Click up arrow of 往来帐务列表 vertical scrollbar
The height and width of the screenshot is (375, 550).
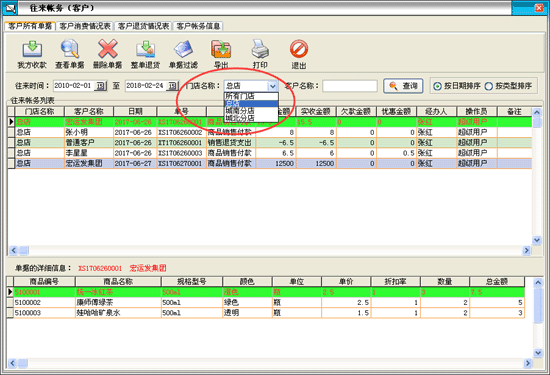pos(537,112)
